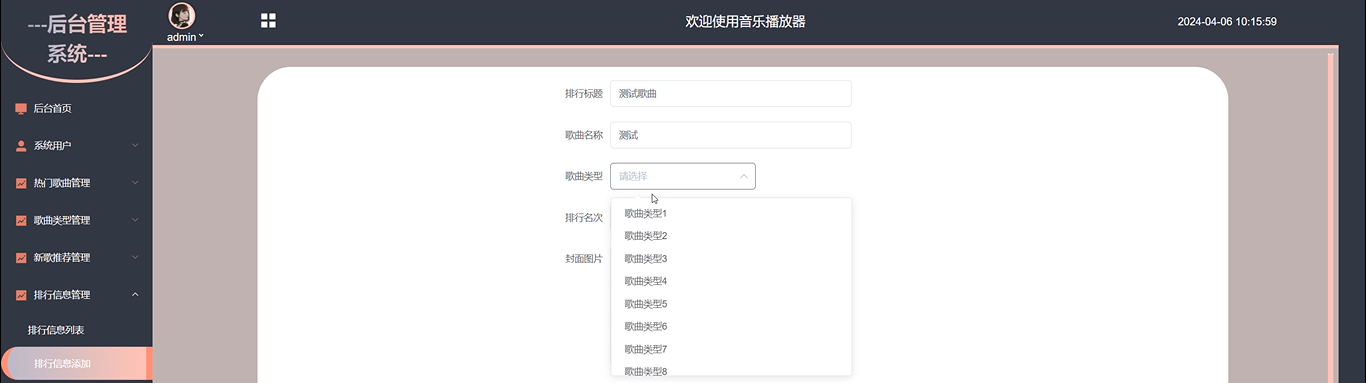Click the 封面图片 field label
This screenshot has height=383, width=1366.
pos(583,258)
